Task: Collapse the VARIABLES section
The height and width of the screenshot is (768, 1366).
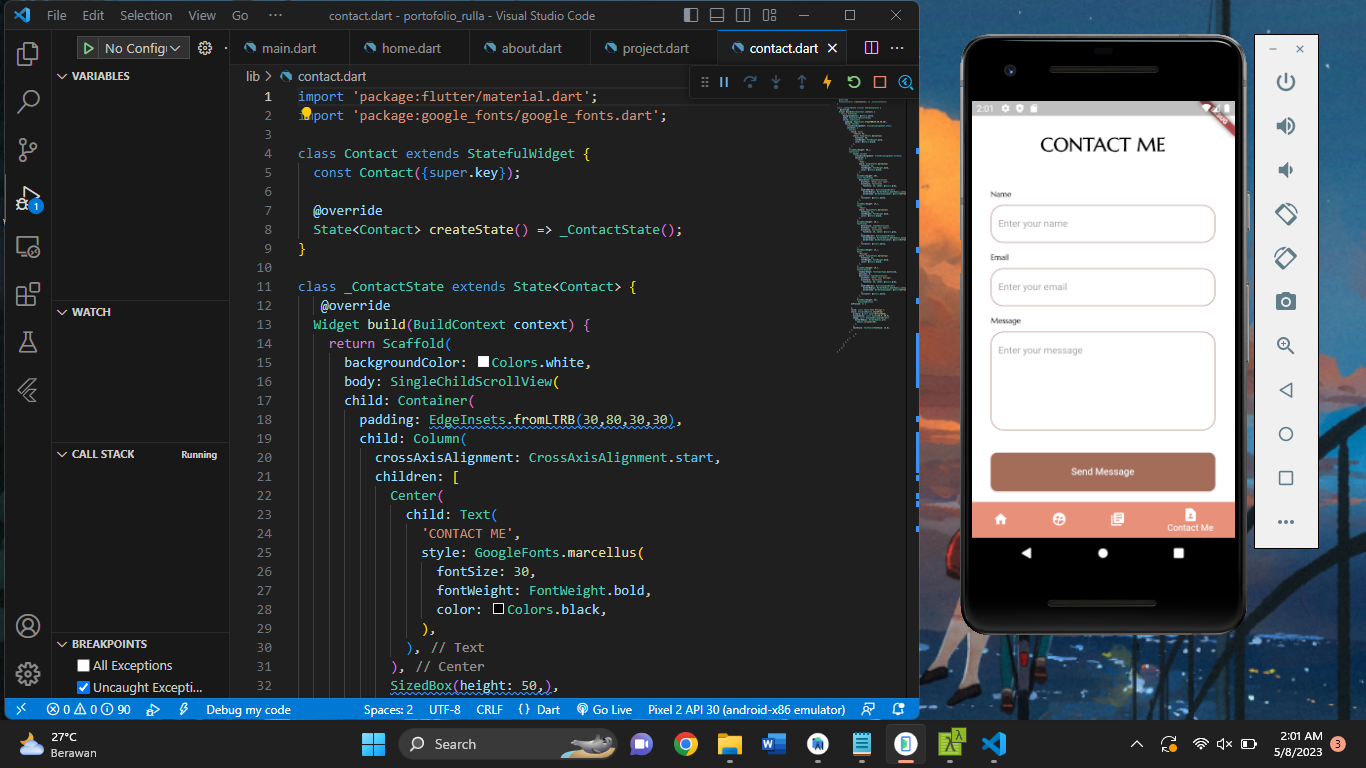Action: tap(63, 75)
